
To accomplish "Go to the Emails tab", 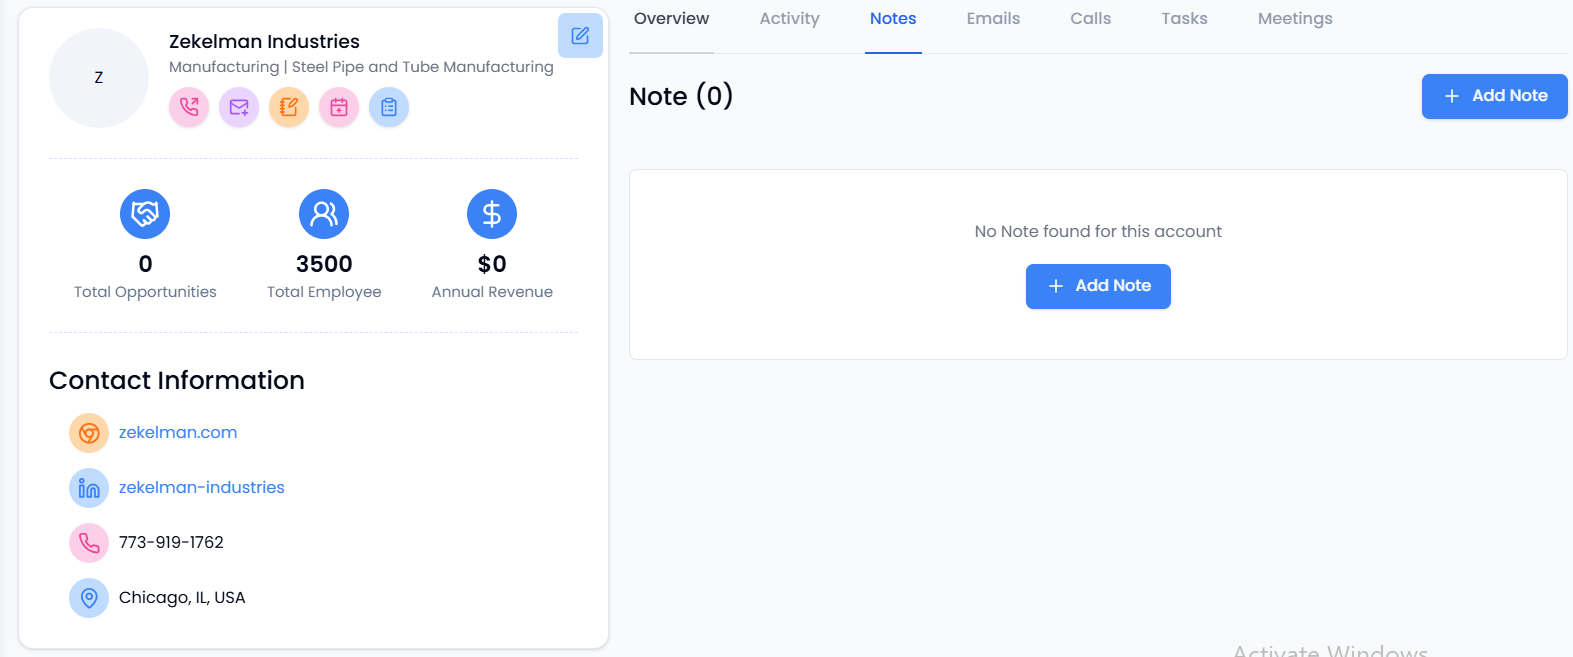I will coord(993,19).
